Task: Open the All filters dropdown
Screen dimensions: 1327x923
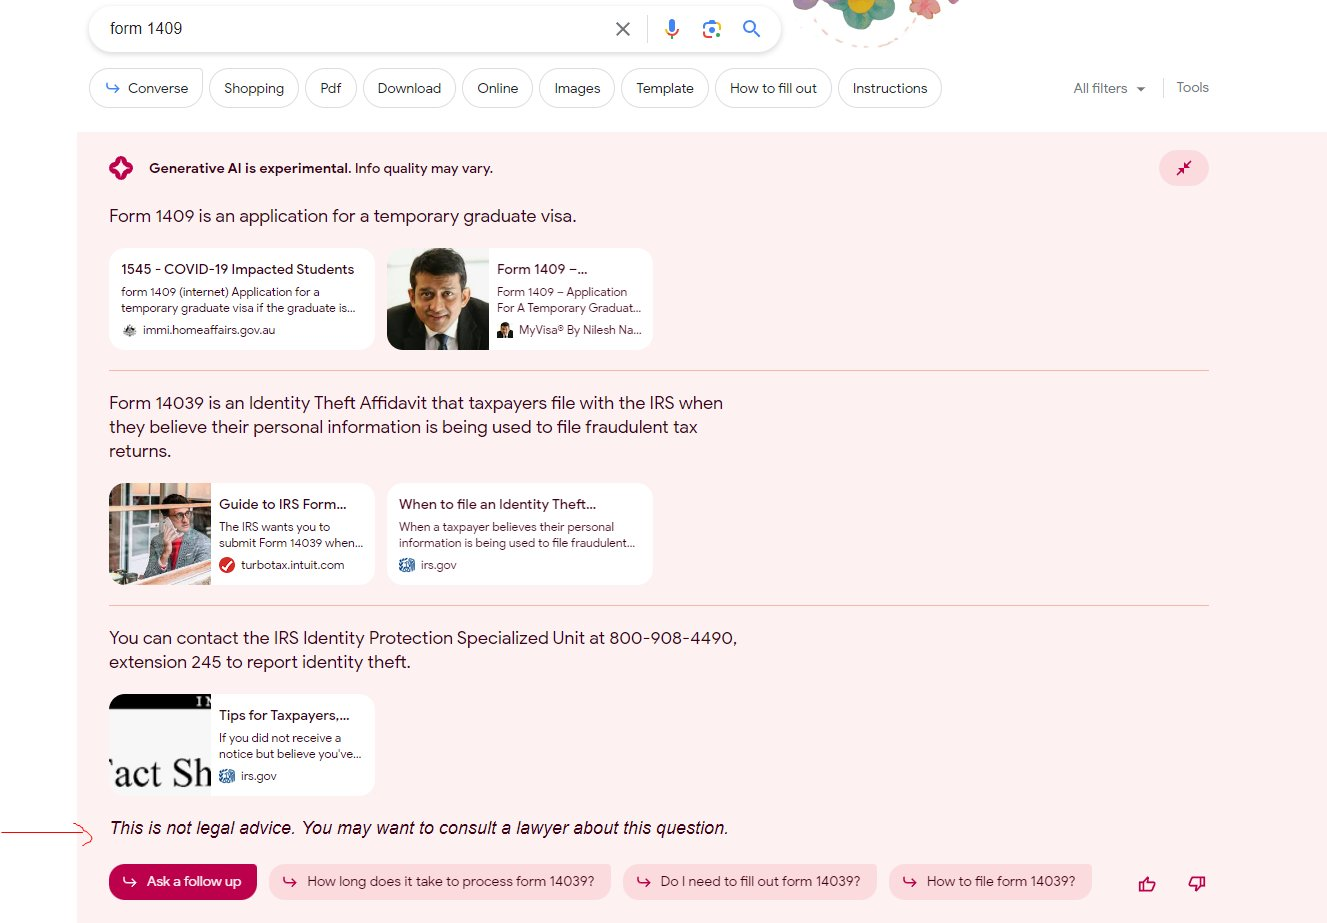Action: click(x=1109, y=88)
